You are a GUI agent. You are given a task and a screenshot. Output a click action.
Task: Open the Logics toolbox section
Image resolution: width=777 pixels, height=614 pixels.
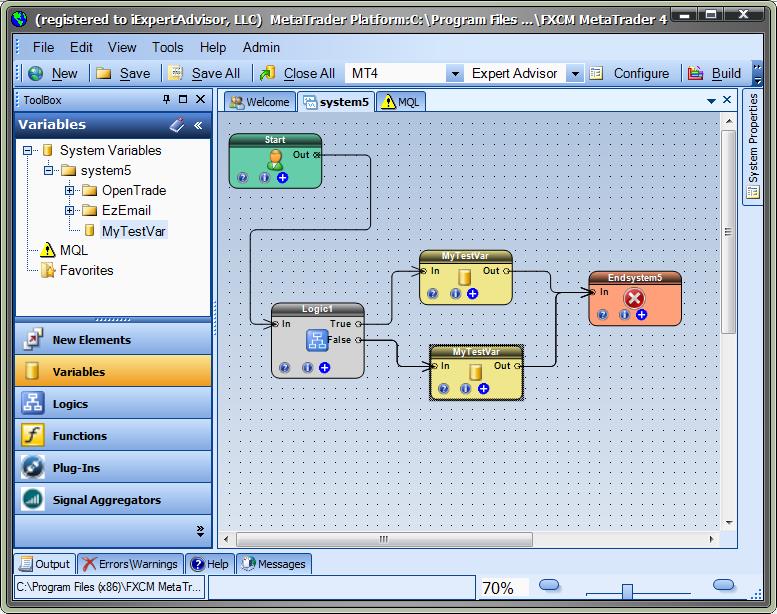point(113,403)
